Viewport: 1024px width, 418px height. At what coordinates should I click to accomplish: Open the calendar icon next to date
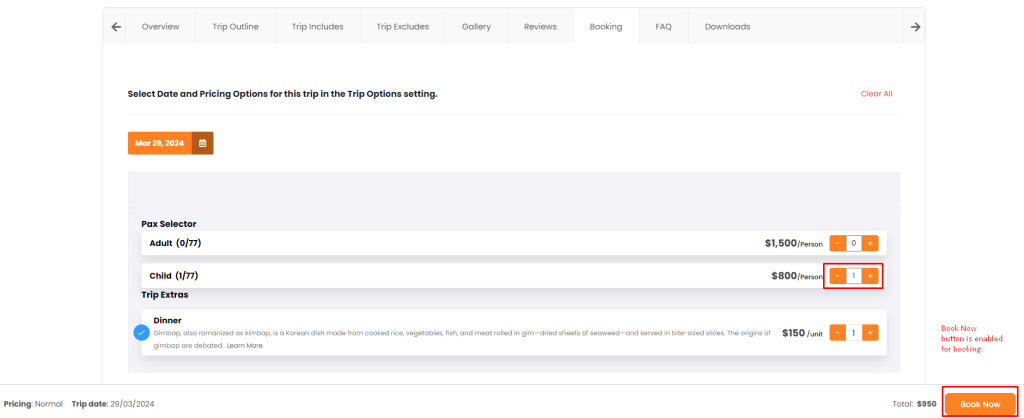pos(202,143)
